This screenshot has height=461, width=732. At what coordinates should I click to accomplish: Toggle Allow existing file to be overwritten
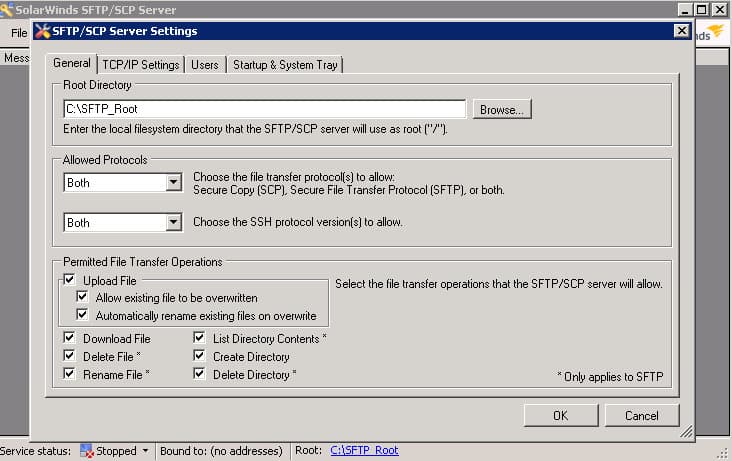(83, 298)
